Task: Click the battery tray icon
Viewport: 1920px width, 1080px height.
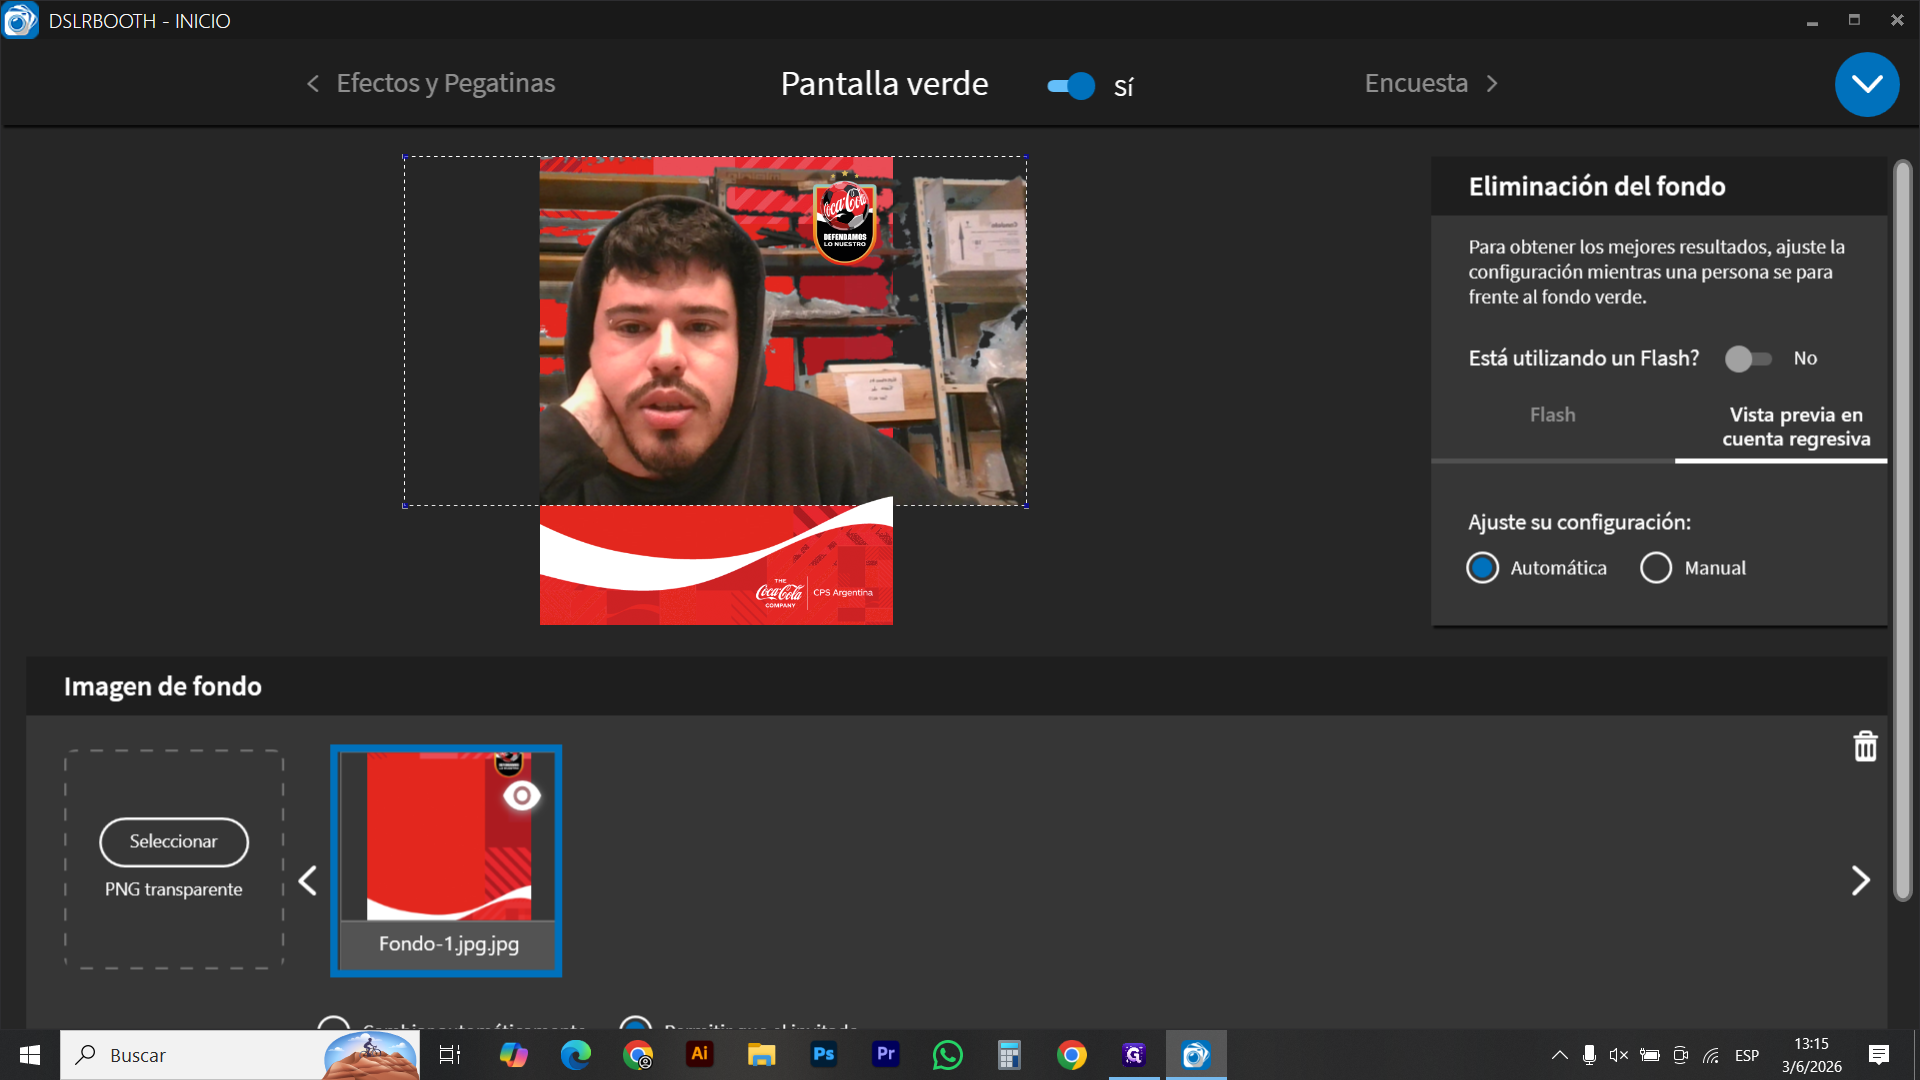Action: [x=1650, y=1055]
